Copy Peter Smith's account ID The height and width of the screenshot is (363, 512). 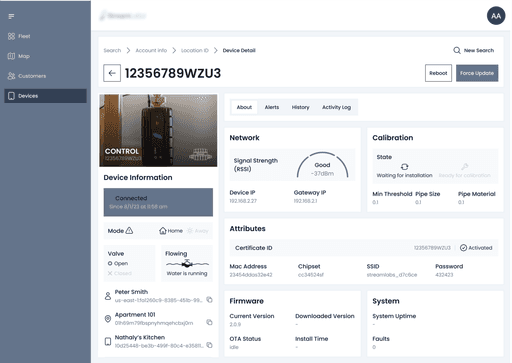(x=209, y=300)
